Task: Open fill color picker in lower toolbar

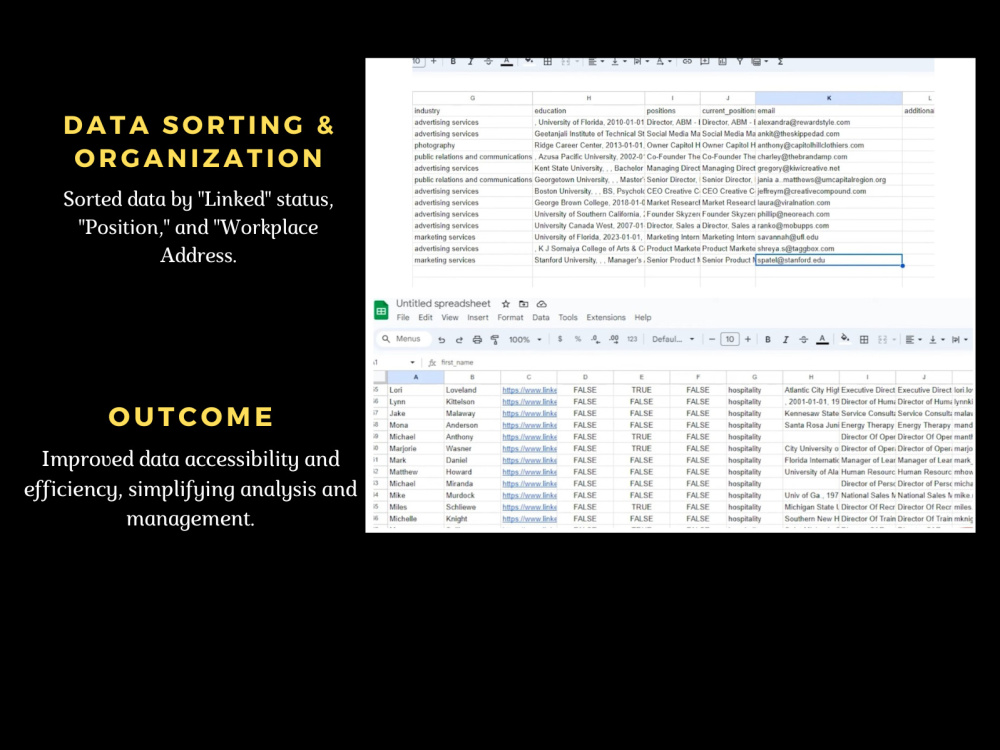Action: coord(845,339)
